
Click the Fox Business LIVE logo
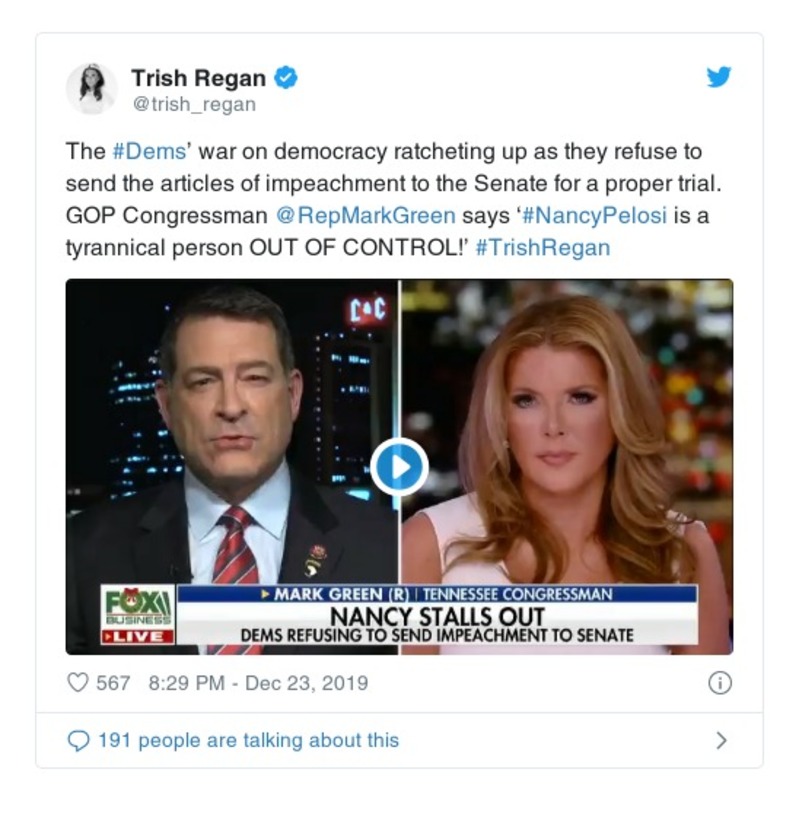tap(138, 614)
